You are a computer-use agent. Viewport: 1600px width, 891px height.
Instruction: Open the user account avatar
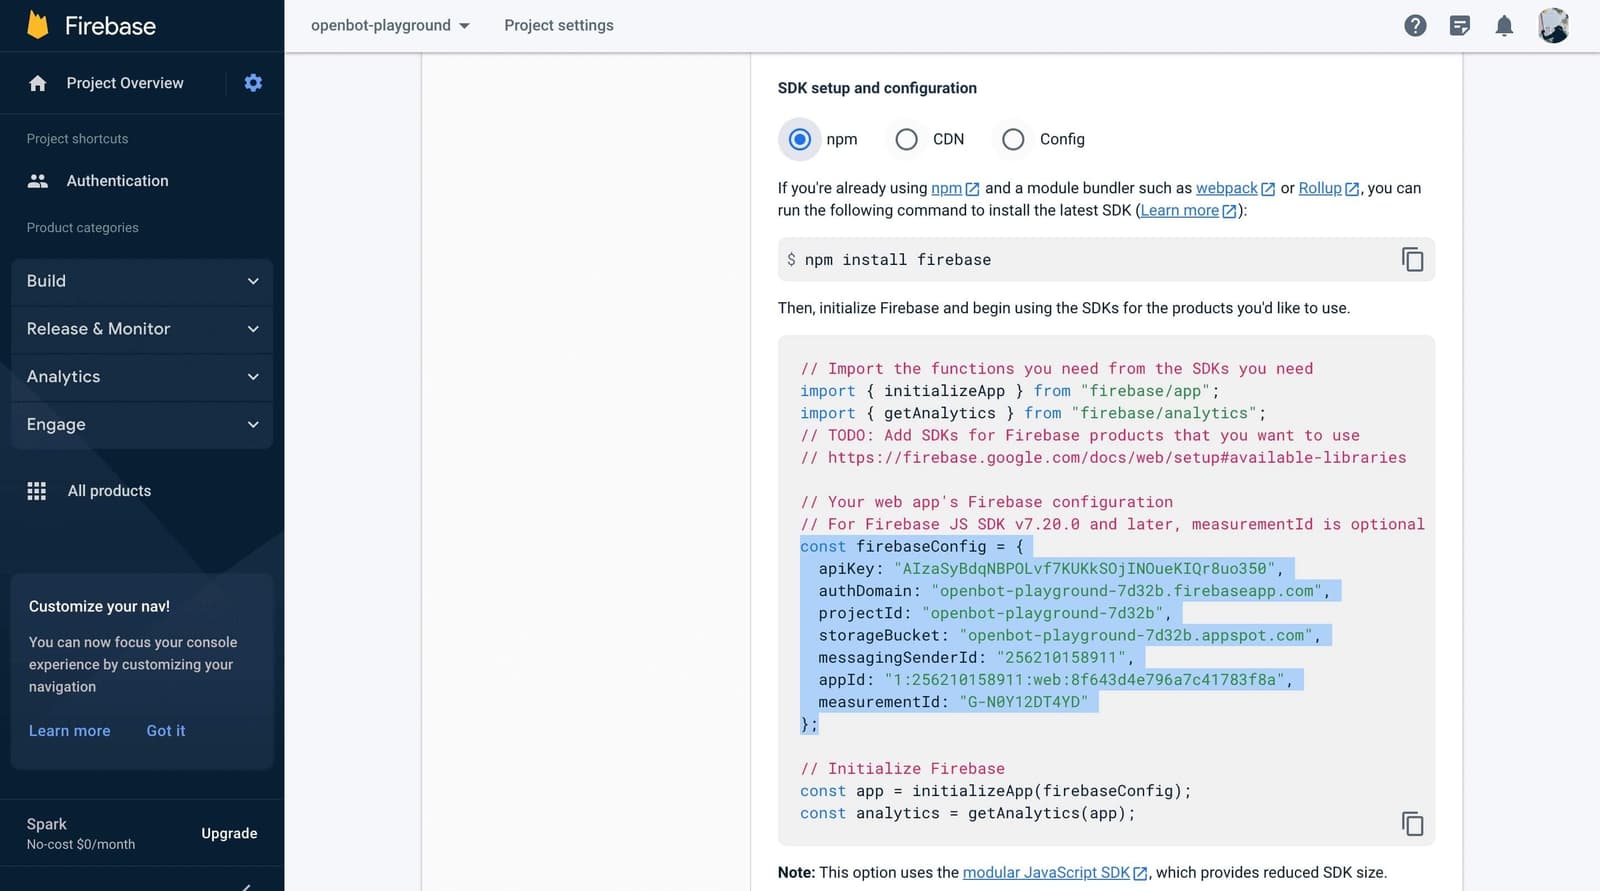coord(1553,26)
